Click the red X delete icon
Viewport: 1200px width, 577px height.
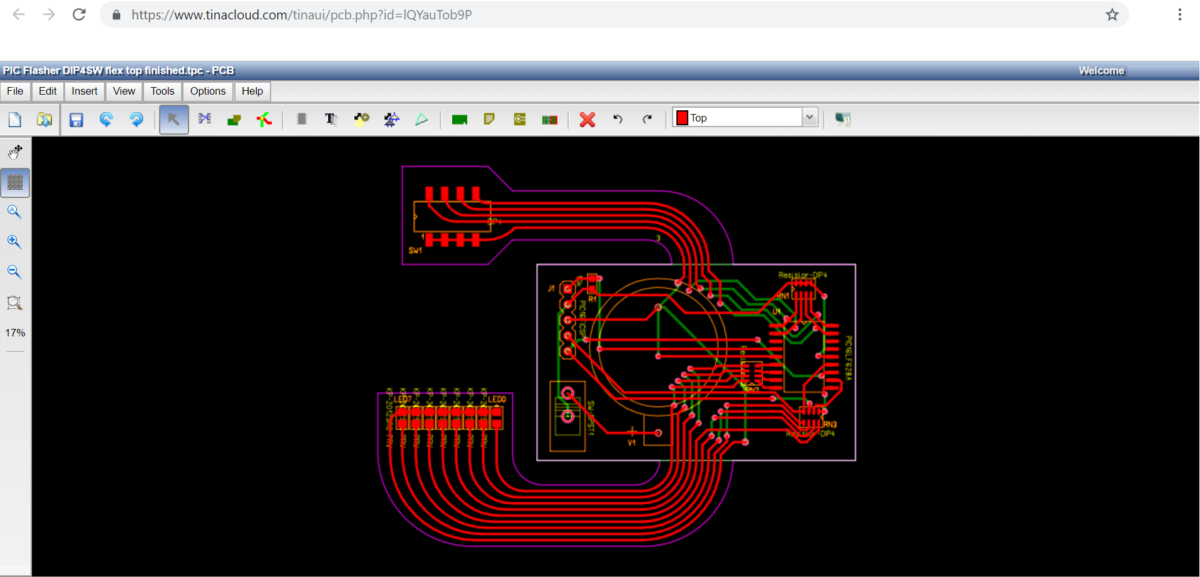coord(587,119)
